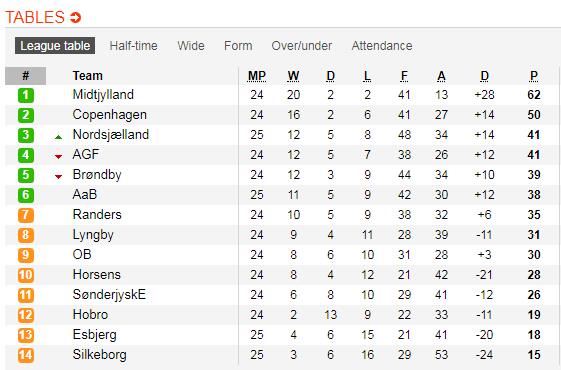
Task: Click the green position 1 badge
Action: pyautogui.click(x=26, y=95)
